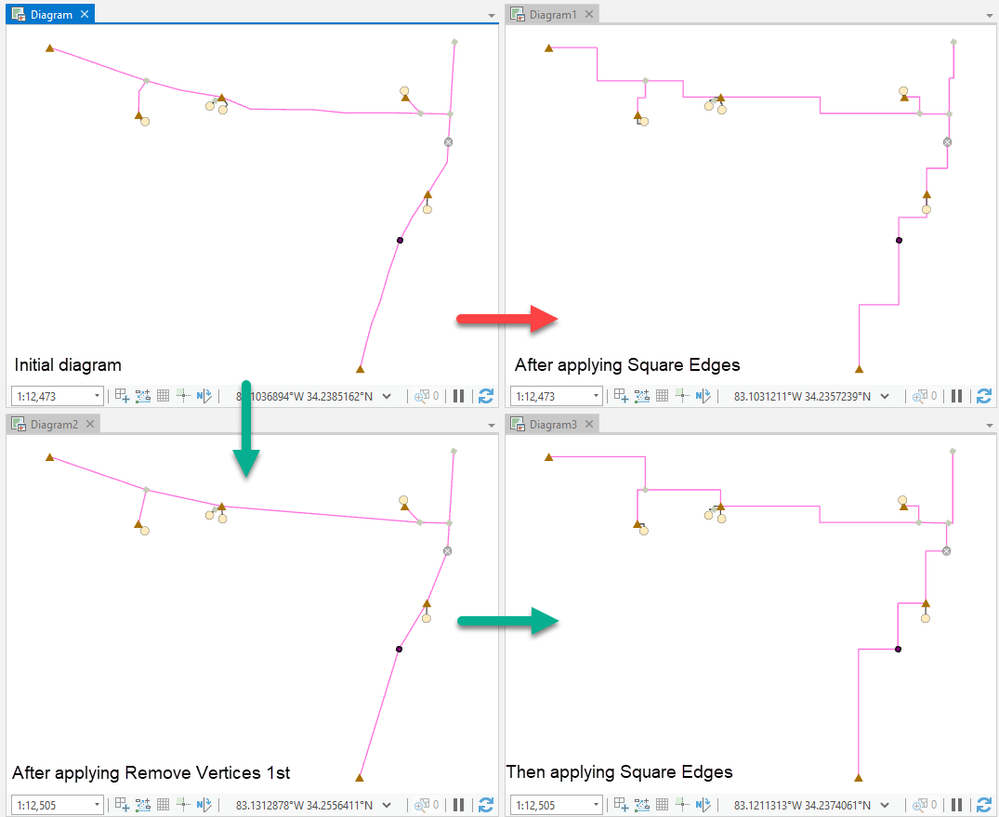Click the constraints crosshair icon in Diagram3 view
This screenshot has width=999, height=817.
[x=682, y=804]
